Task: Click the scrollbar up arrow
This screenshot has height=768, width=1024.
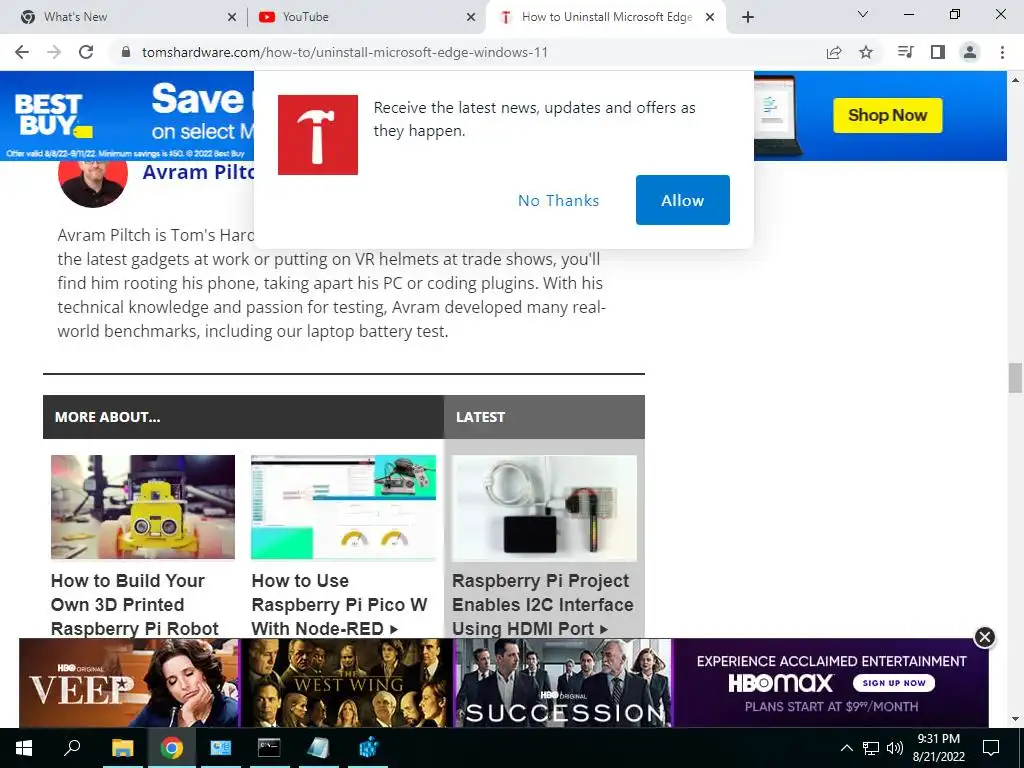Action: 1015,80
